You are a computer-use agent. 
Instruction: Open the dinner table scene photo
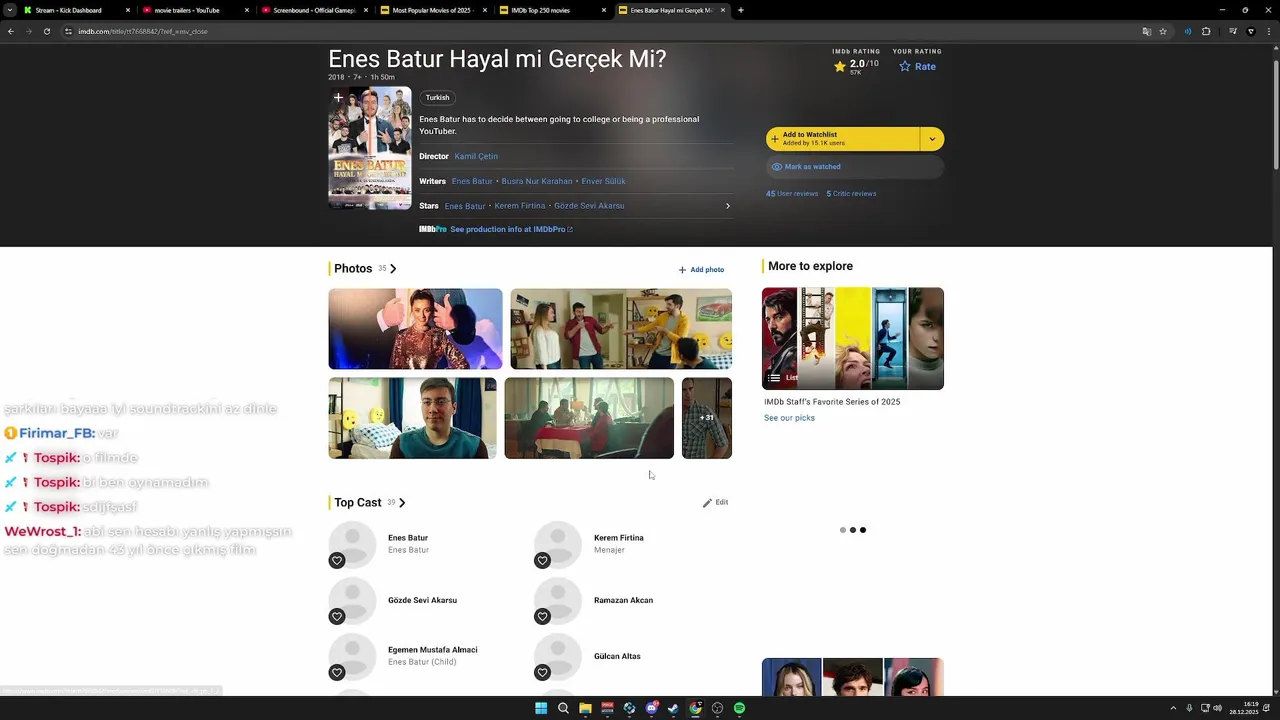point(589,418)
